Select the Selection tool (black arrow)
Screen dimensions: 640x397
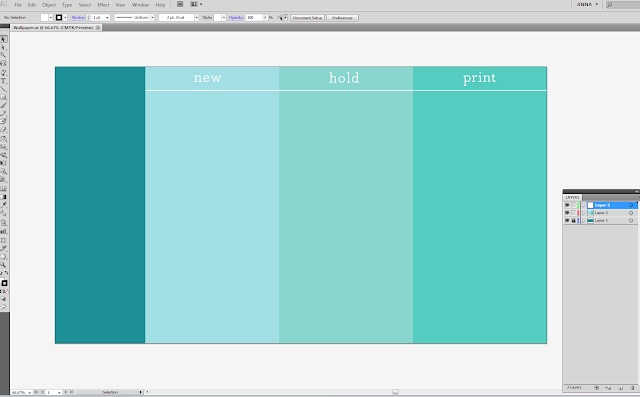(3, 39)
